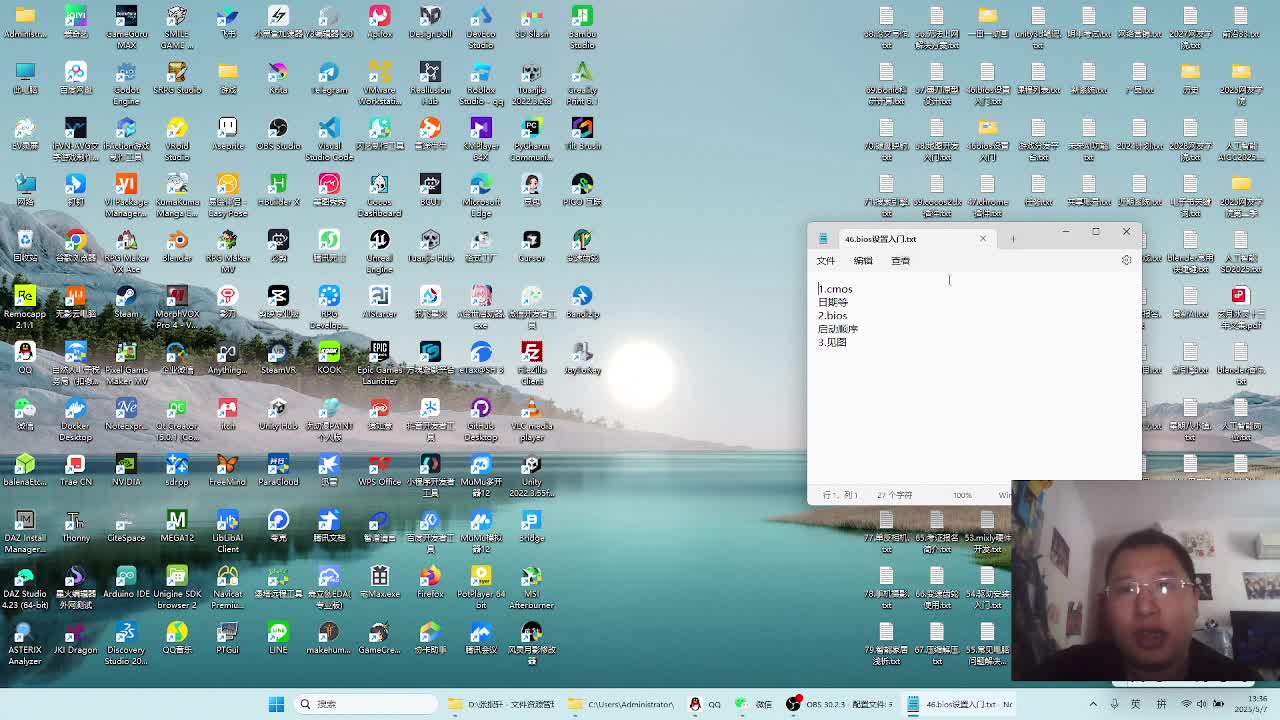Select the Unreal Engine desktop shortcut

click(x=379, y=241)
